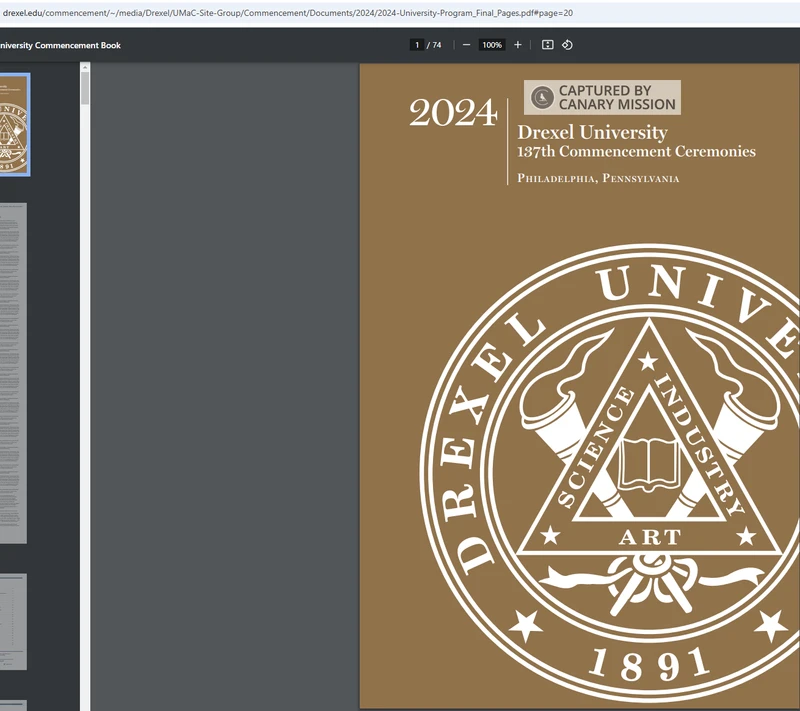Zoom in with the plus button

point(517,45)
